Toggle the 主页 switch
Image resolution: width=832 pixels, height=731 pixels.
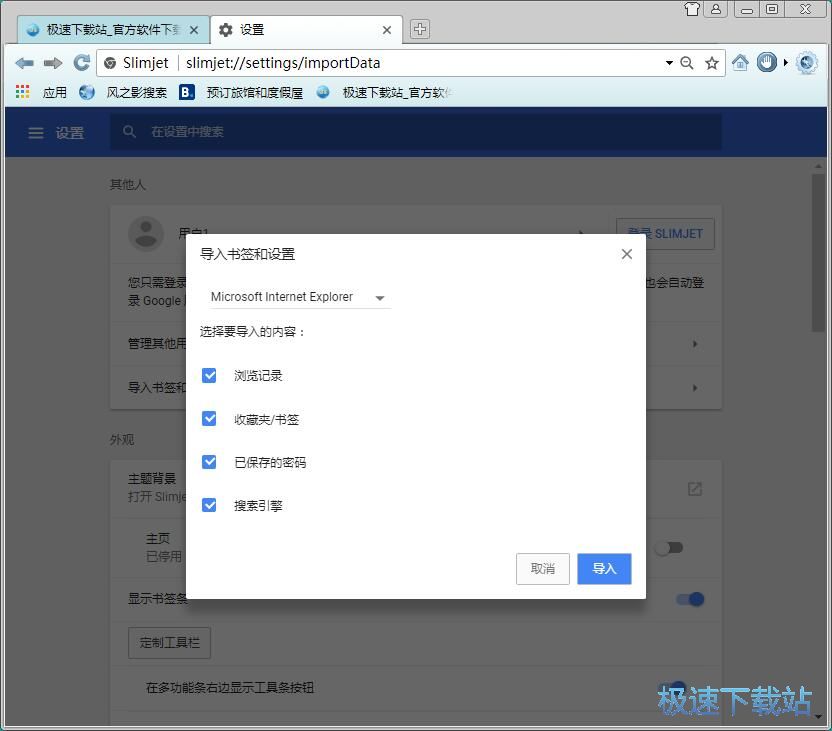[x=669, y=547]
